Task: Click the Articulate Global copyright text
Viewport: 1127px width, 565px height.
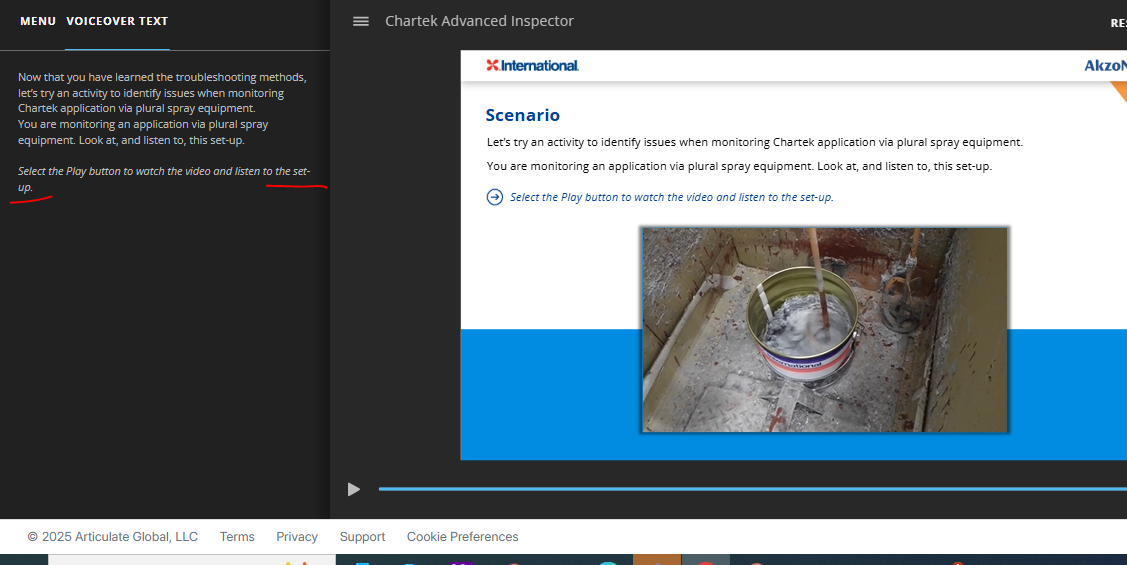Action: pos(113,537)
